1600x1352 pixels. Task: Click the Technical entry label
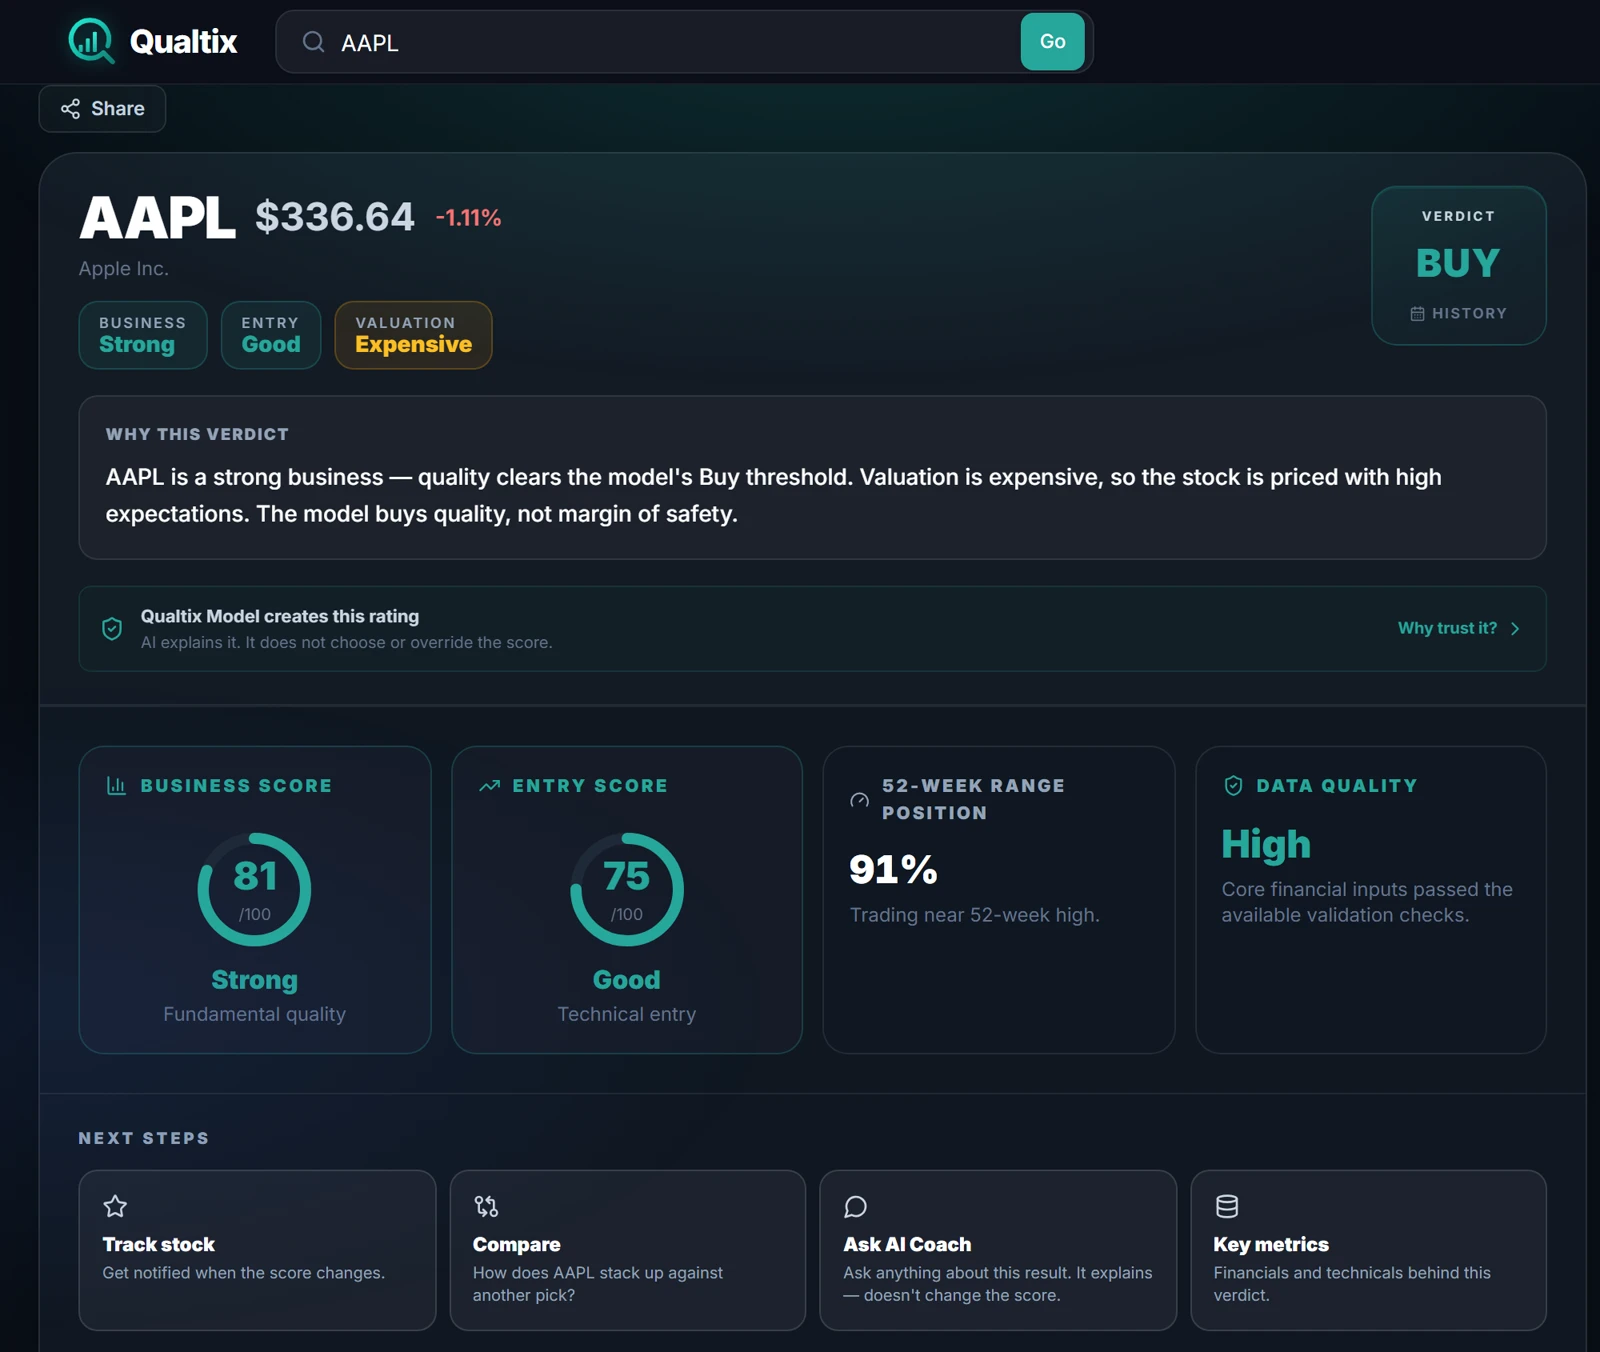(x=627, y=1014)
